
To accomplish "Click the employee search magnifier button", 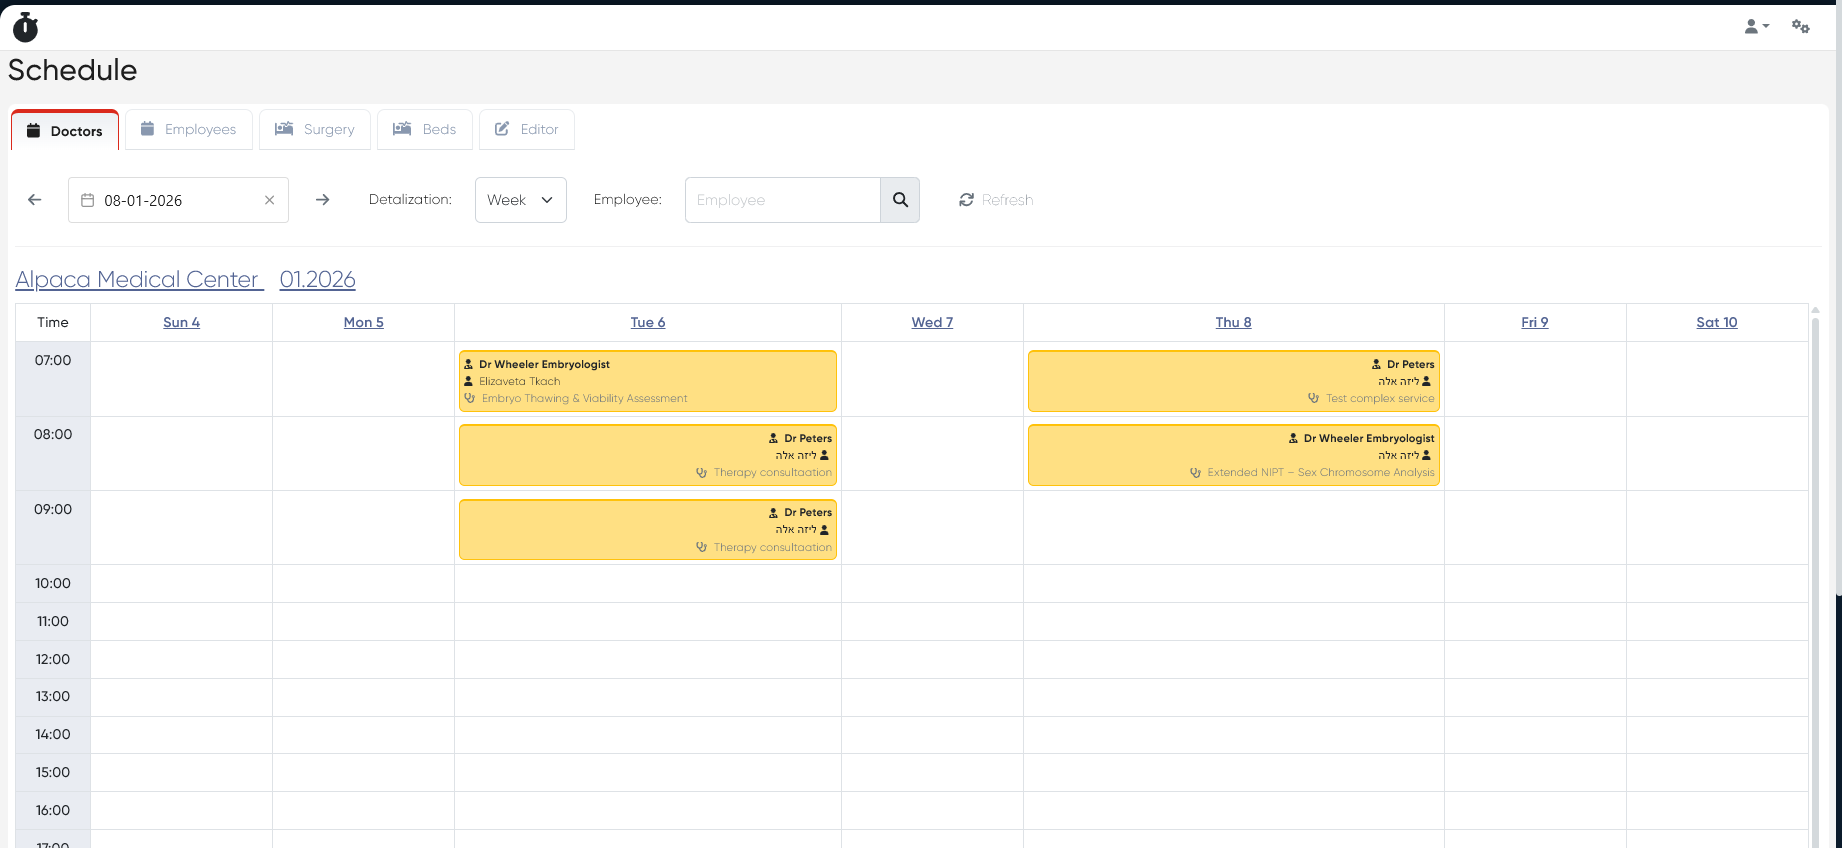I will tap(900, 200).
